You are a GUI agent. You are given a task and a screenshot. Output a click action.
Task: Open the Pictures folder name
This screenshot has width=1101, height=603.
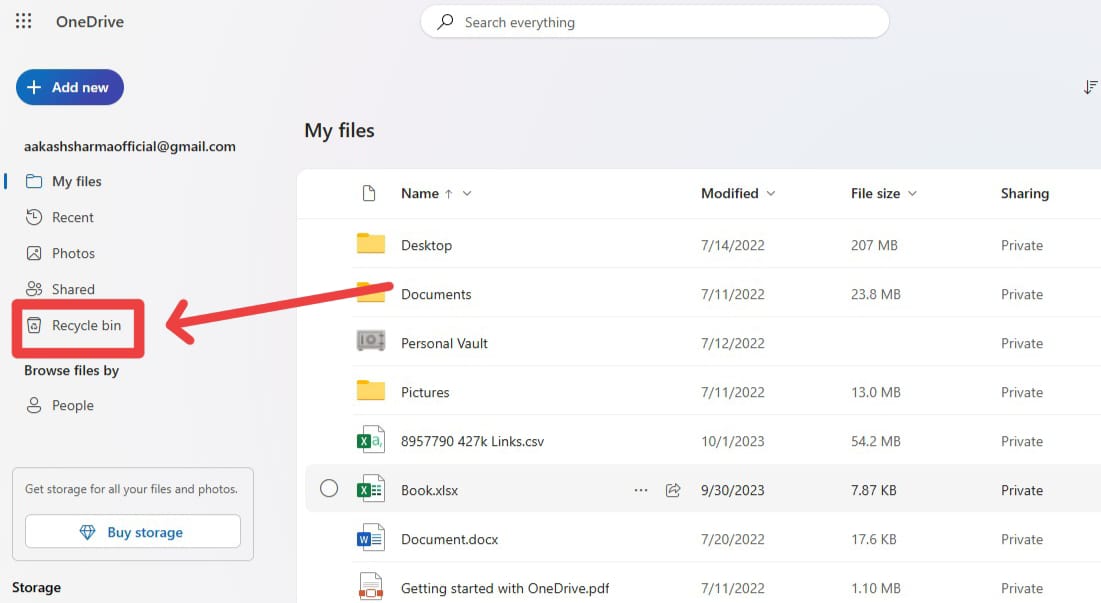click(425, 392)
